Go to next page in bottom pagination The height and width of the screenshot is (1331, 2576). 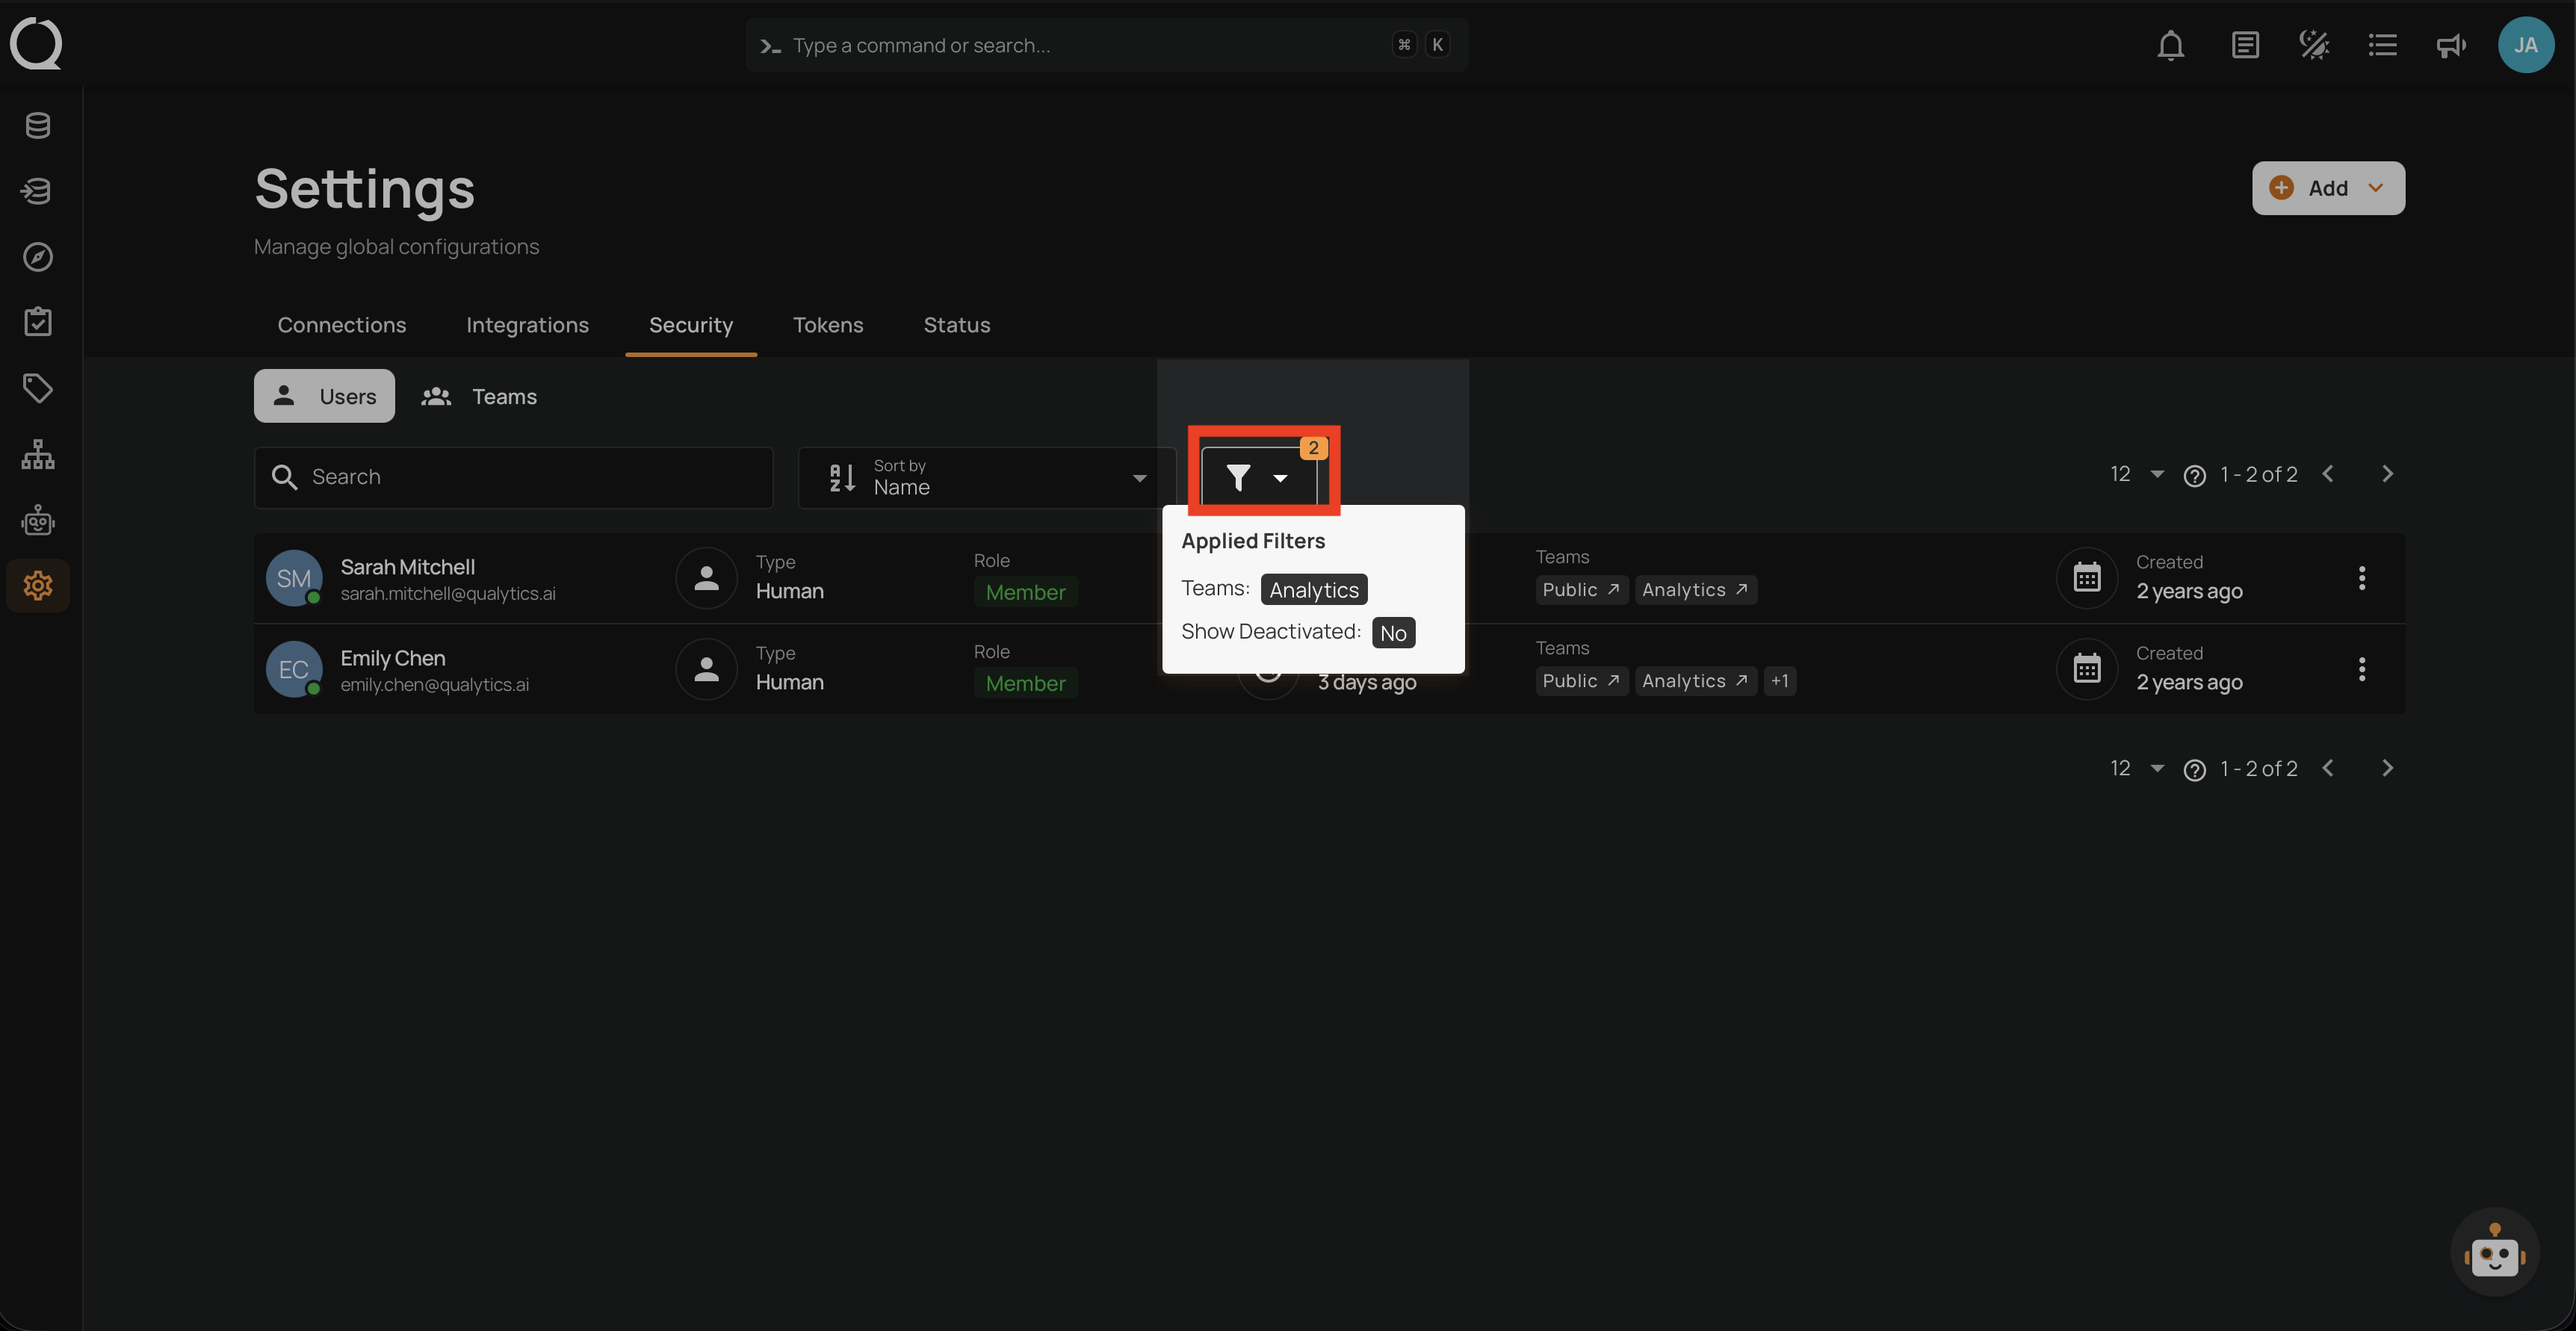[x=2387, y=768]
